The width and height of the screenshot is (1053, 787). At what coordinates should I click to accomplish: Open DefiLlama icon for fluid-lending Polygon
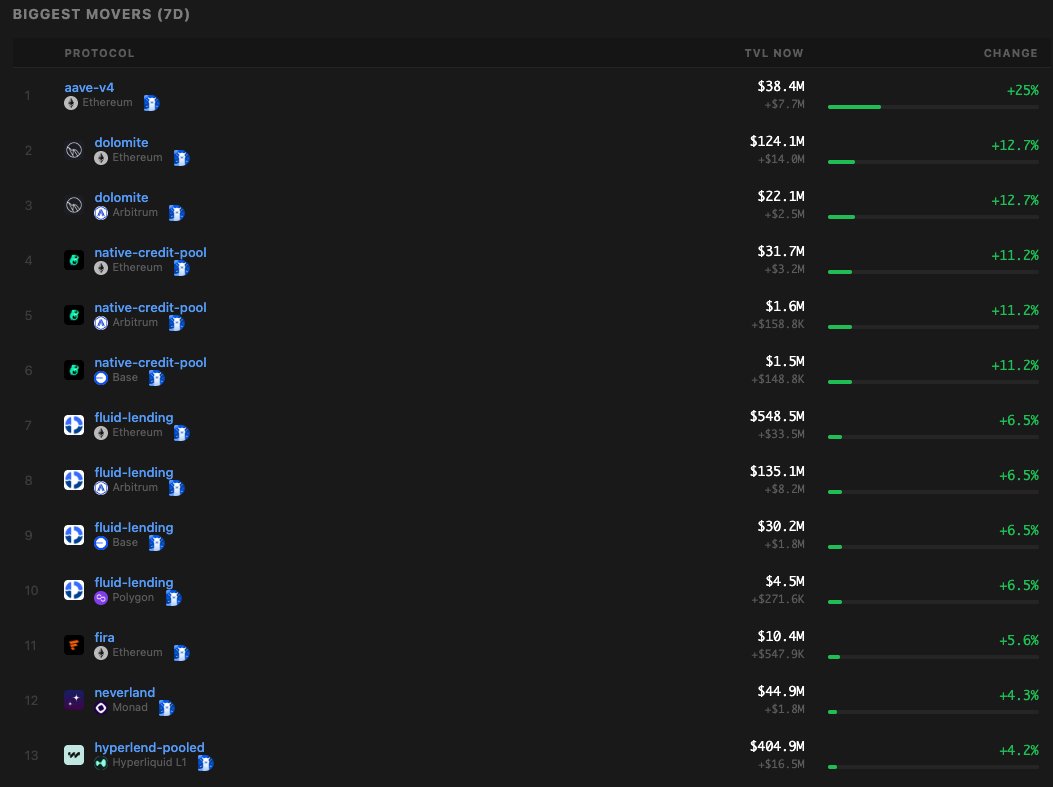click(x=173, y=598)
